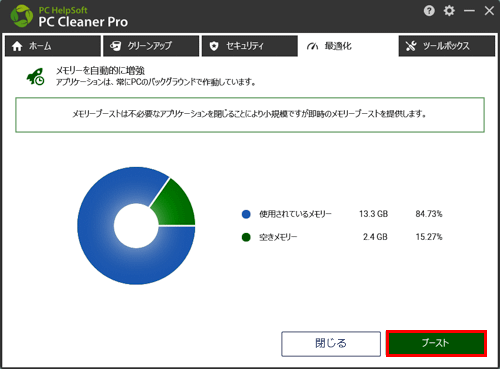This screenshot has width=500, height=369.
Task: Click the rocket memory boost icon
Action: coord(35,76)
